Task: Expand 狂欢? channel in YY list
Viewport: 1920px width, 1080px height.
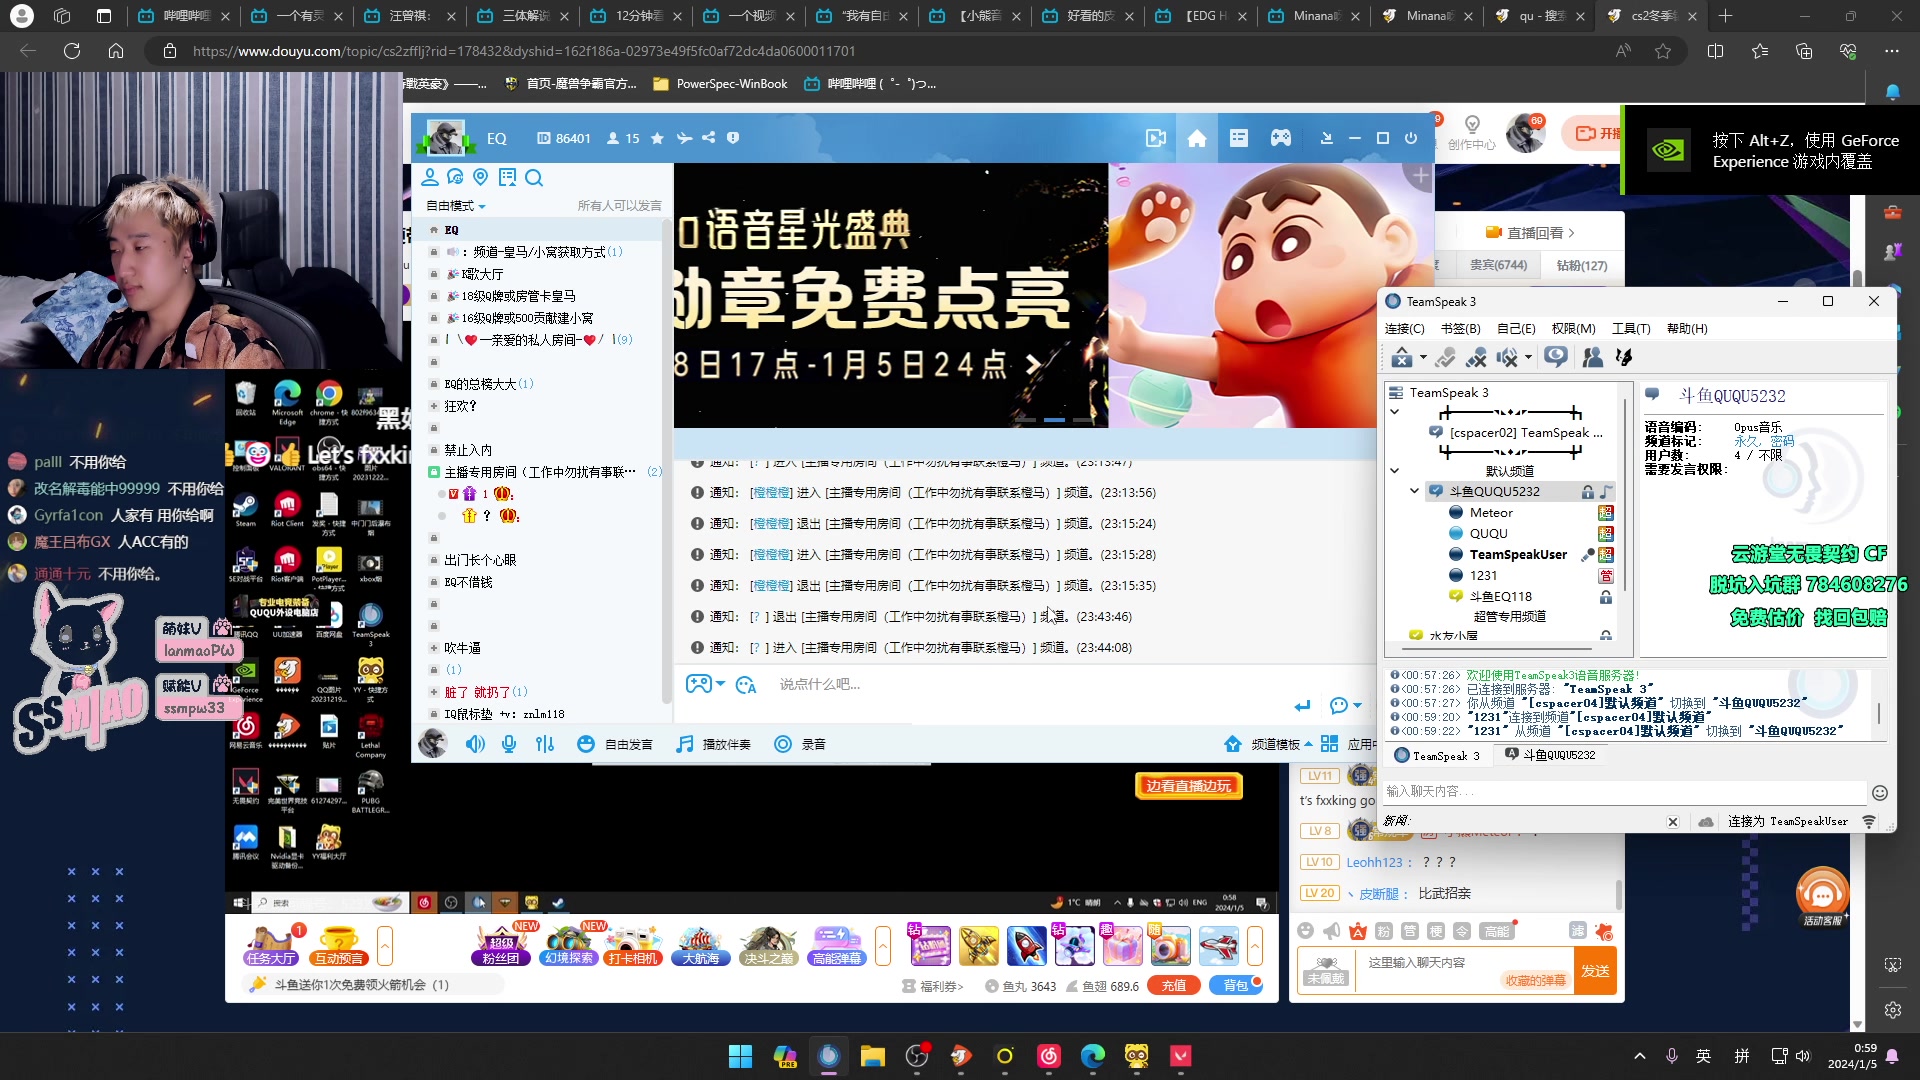Action: point(434,406)
